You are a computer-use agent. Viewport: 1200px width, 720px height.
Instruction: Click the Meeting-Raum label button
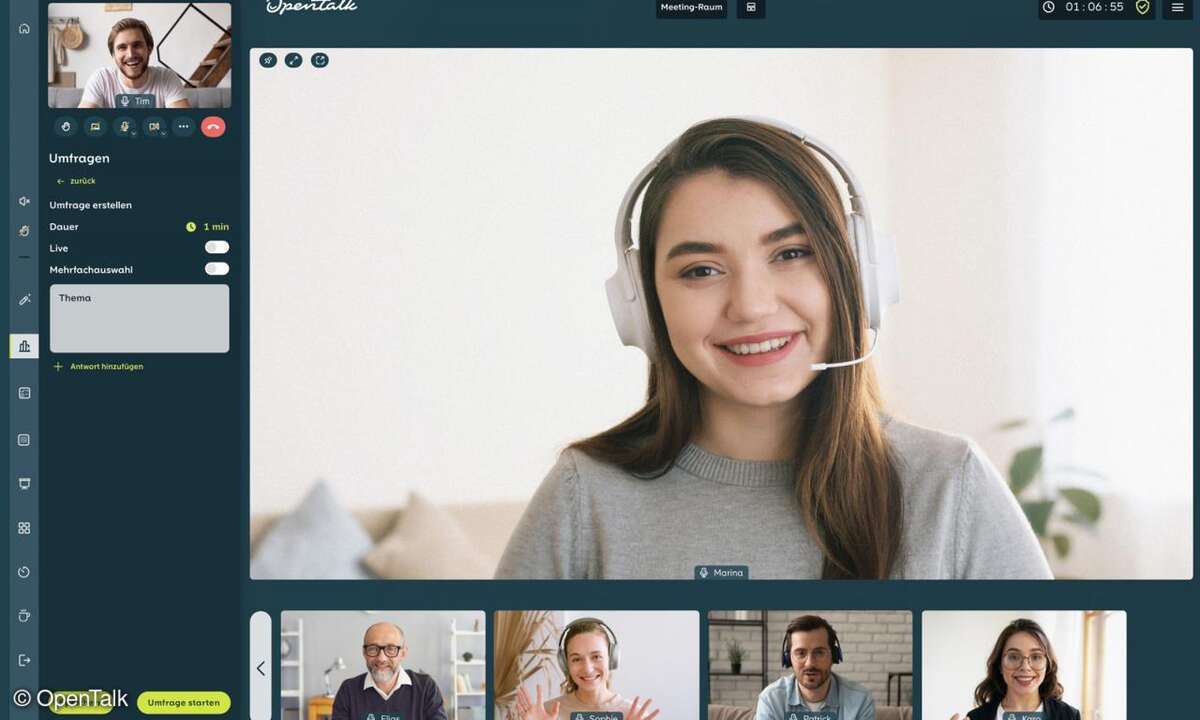(x=692, y=7)
